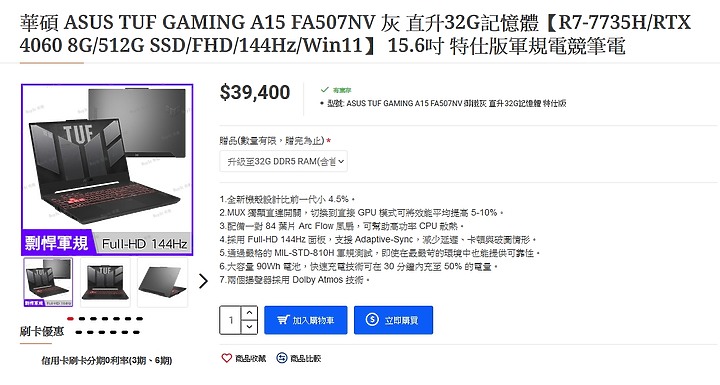Screen dimensions: 720x385
Task: Select the front-view TUF laptop thumbnail
Action: pos(105,282)
